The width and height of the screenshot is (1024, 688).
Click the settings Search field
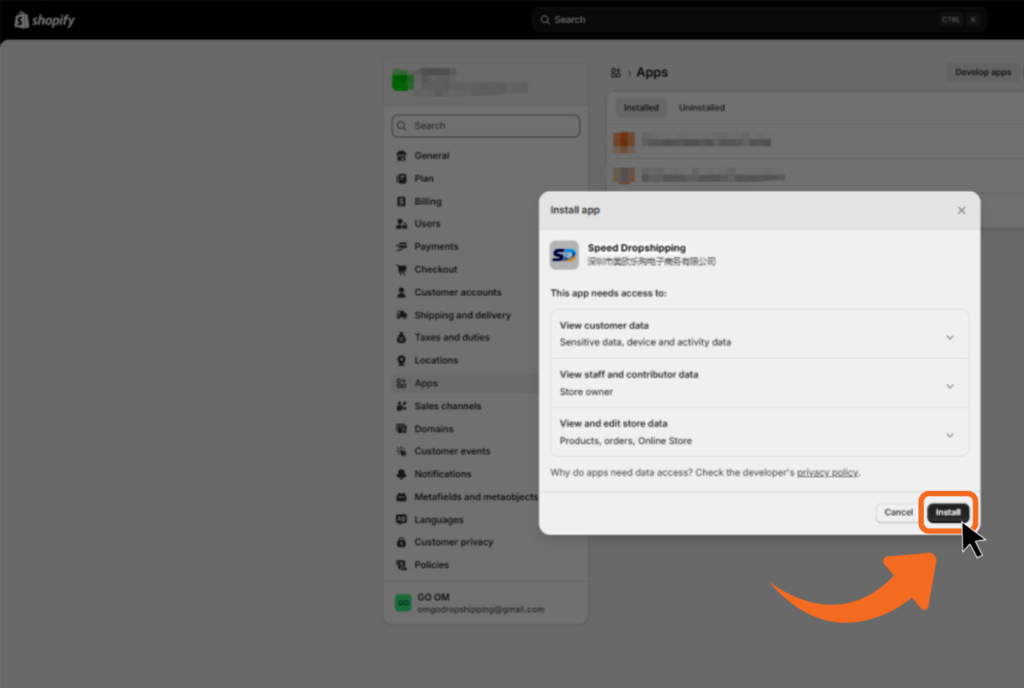[486, 126]
